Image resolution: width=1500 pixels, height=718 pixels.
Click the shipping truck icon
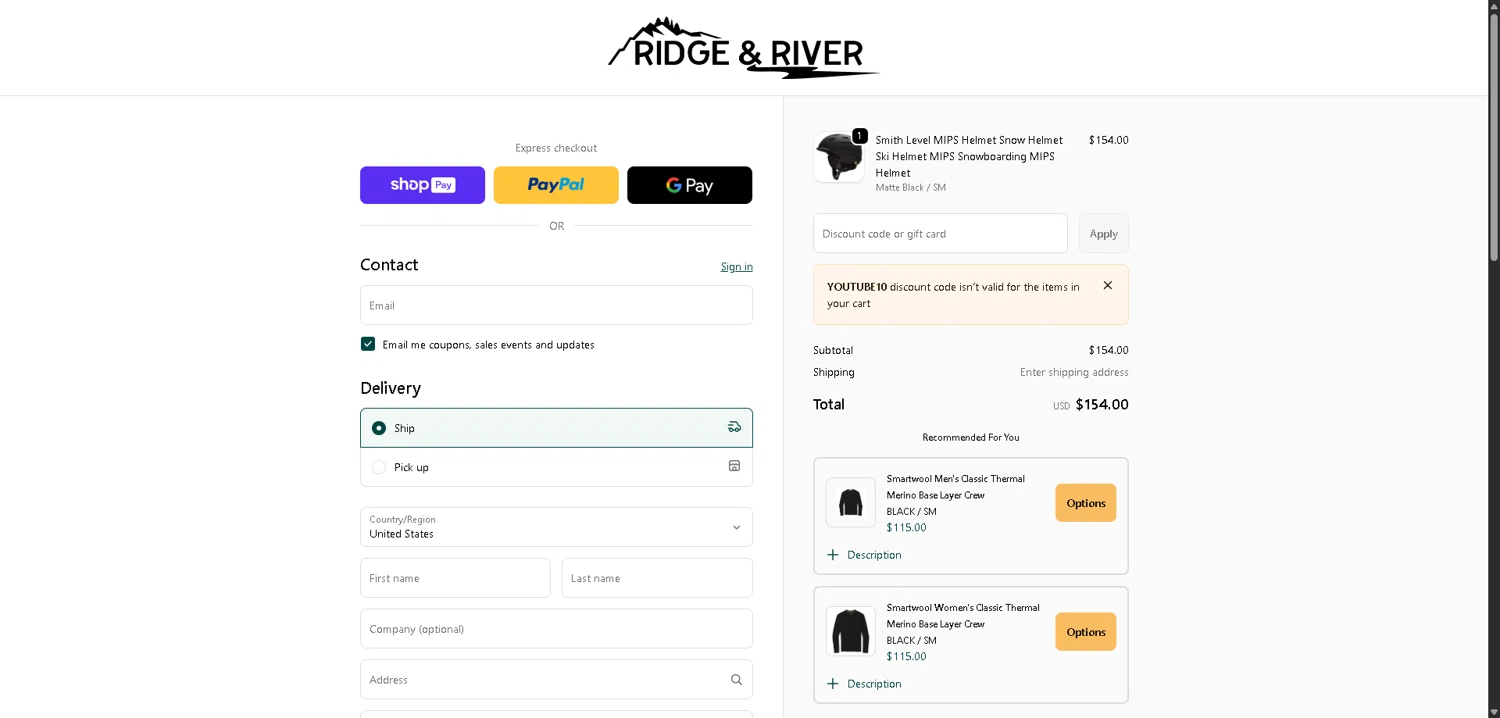tap(734, 427)
